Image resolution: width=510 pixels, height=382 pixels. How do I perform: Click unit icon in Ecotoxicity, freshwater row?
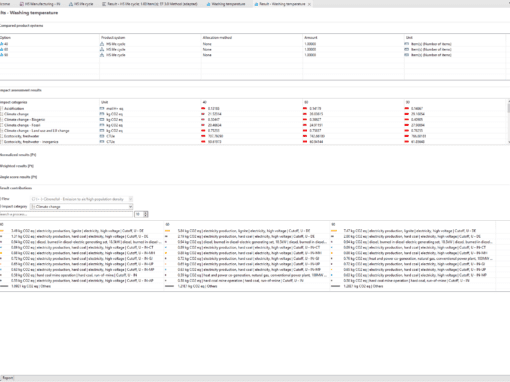[x=102, y=136]
